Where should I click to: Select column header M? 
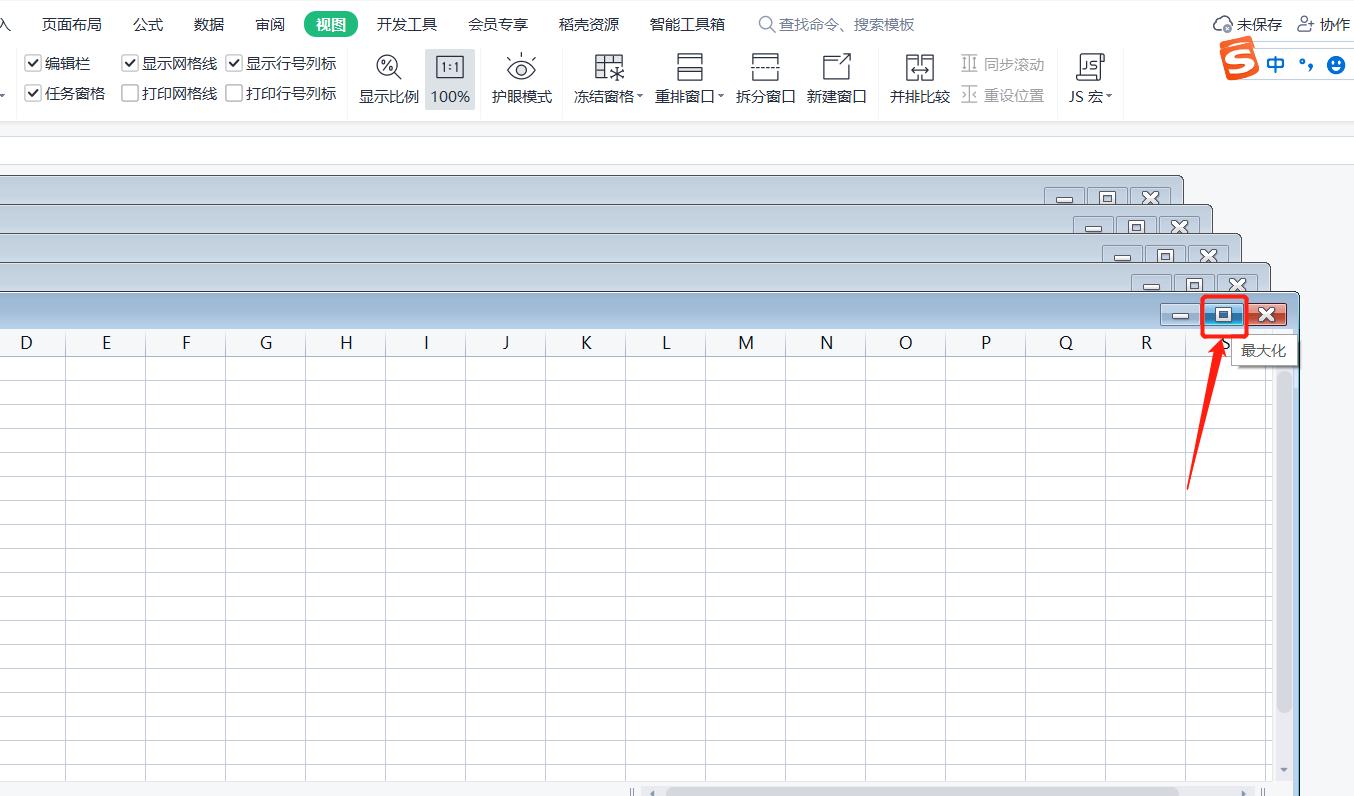(746, 343)
